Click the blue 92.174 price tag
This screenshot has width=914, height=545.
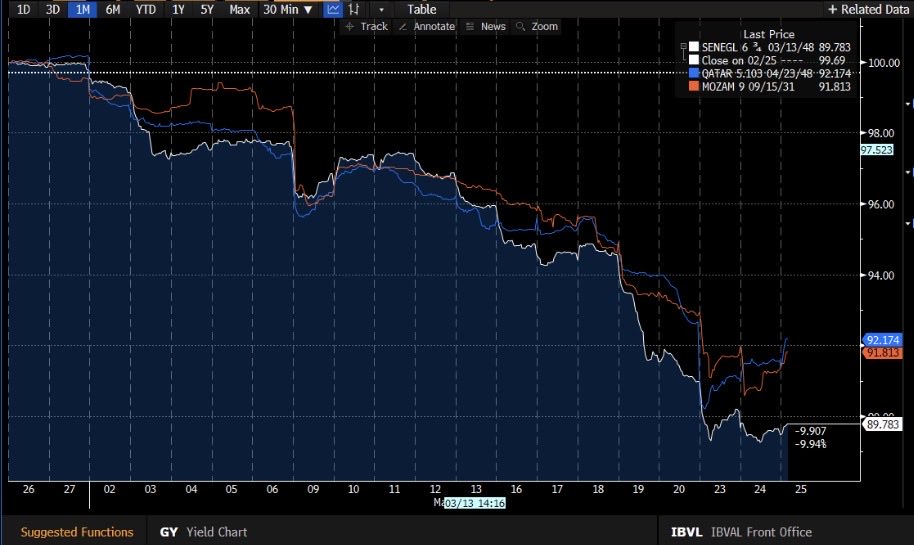[883, 340]
